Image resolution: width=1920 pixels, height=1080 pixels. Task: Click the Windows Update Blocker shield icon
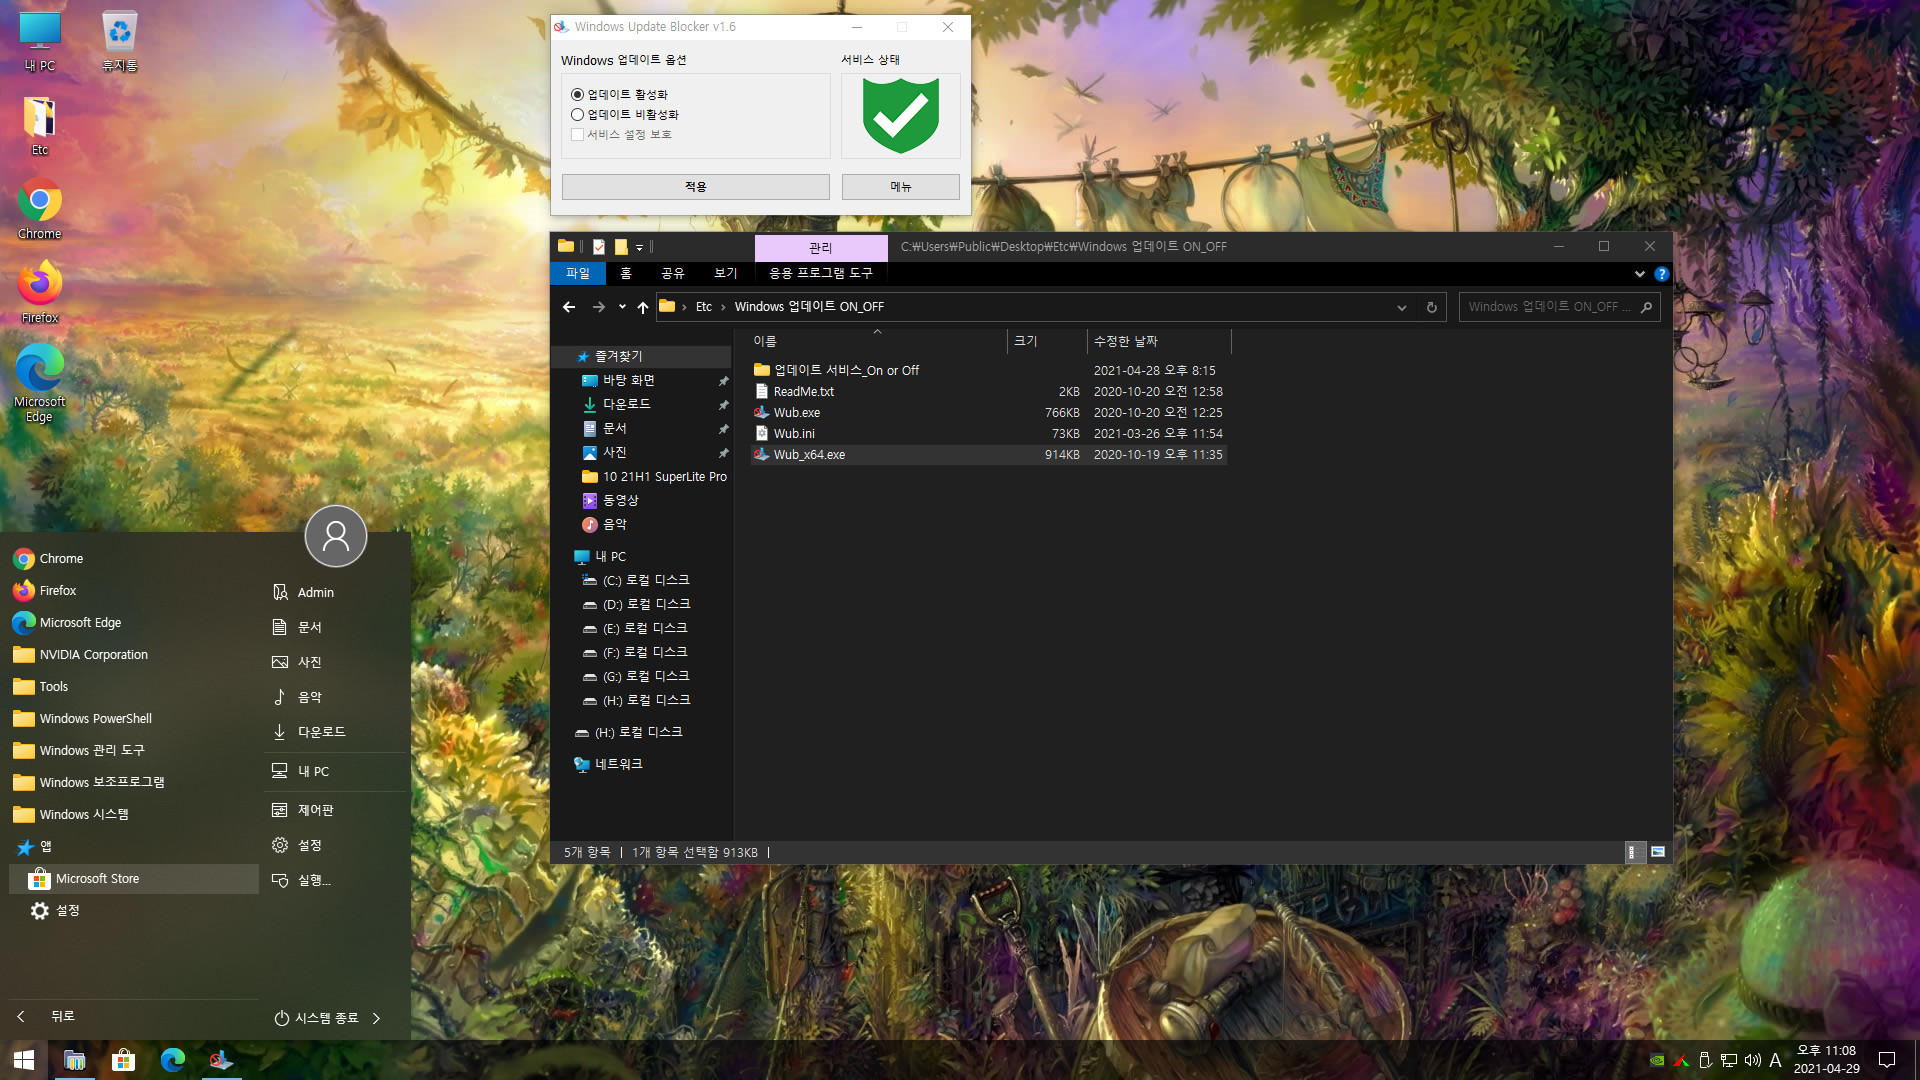coord(898,116)
